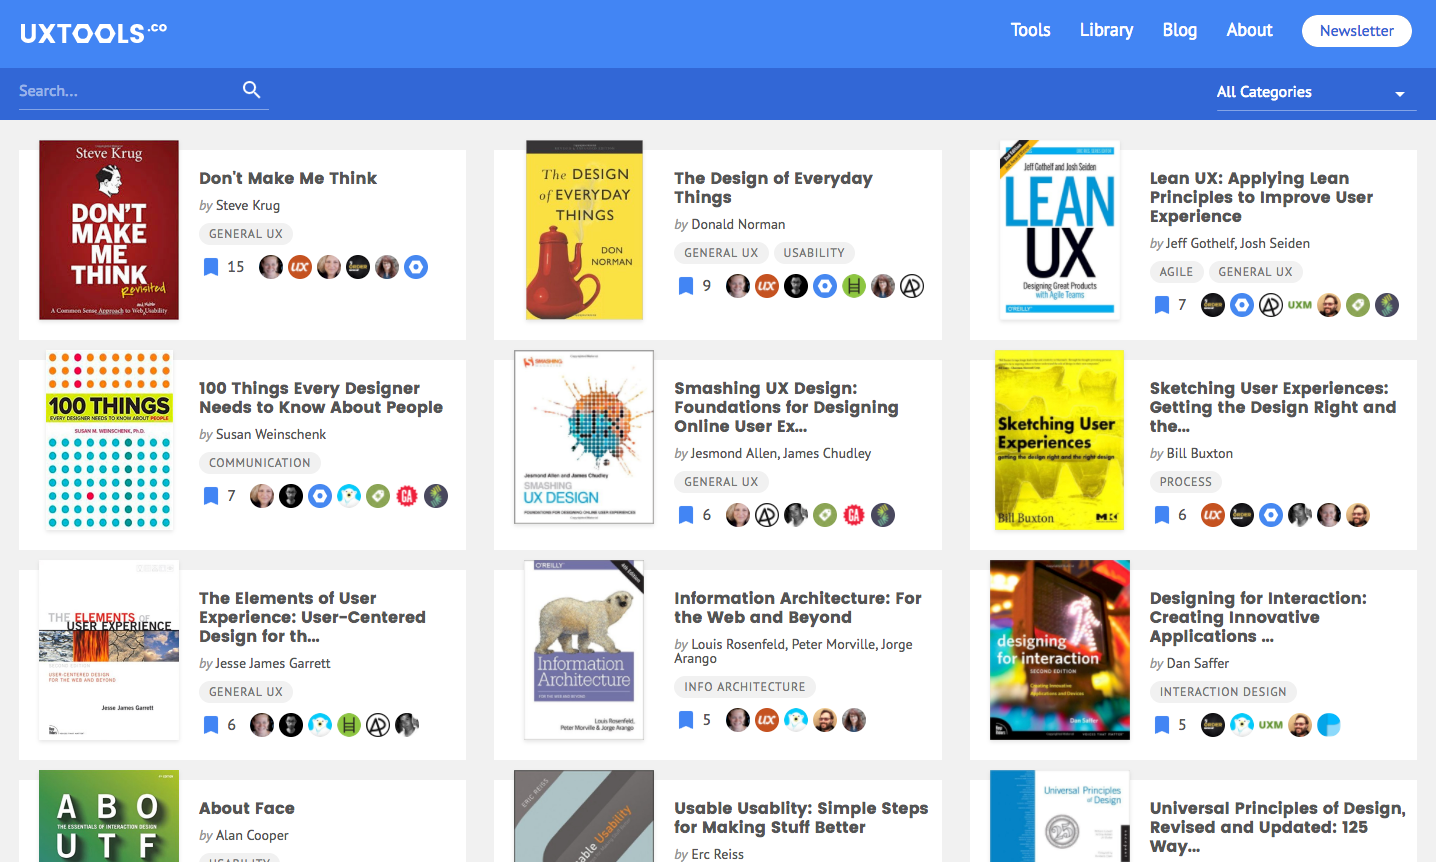Click the bookmark icon for Designing for Interaction
1436x862 pixels.
(1162, 725)
